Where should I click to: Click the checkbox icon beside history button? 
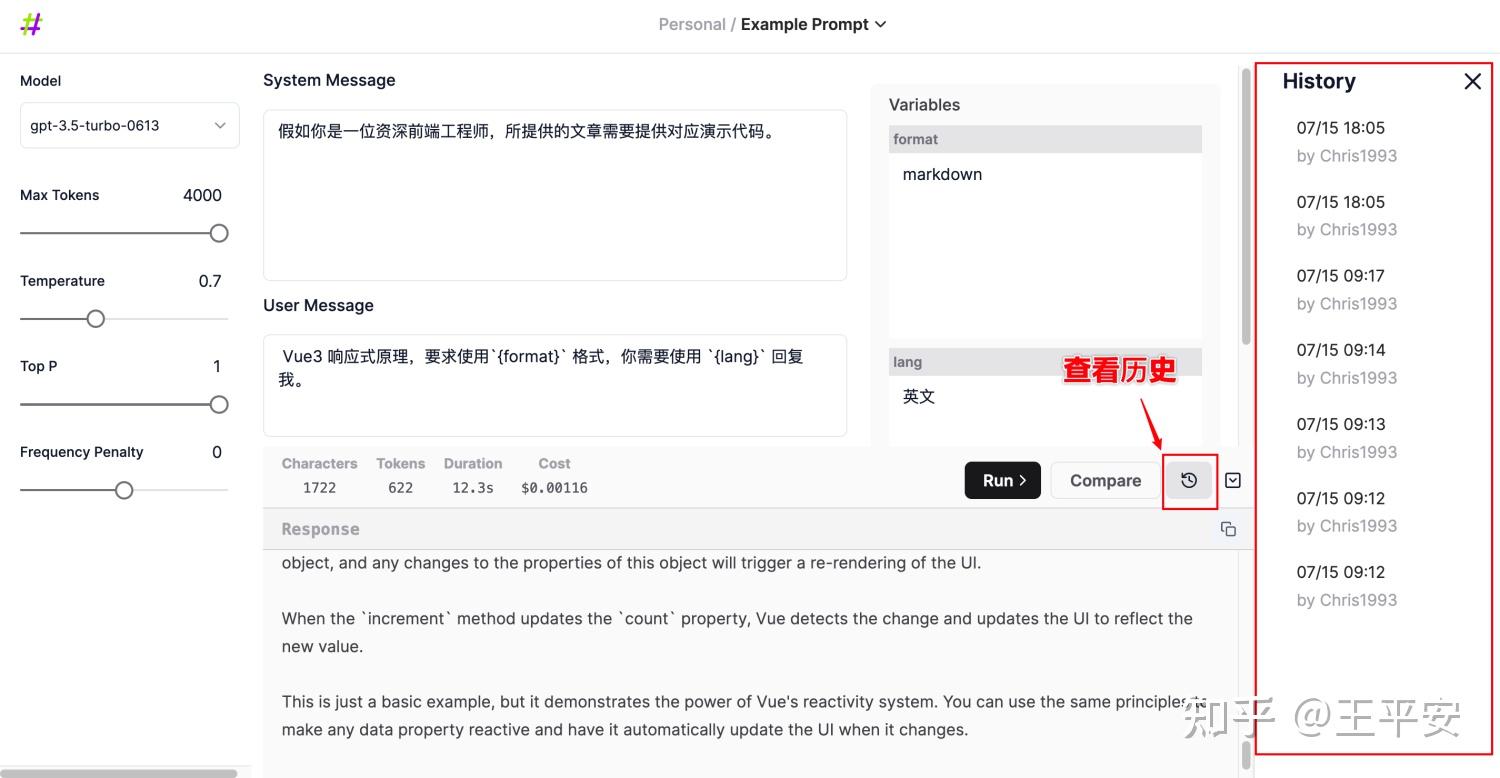tap(1233, 480)
